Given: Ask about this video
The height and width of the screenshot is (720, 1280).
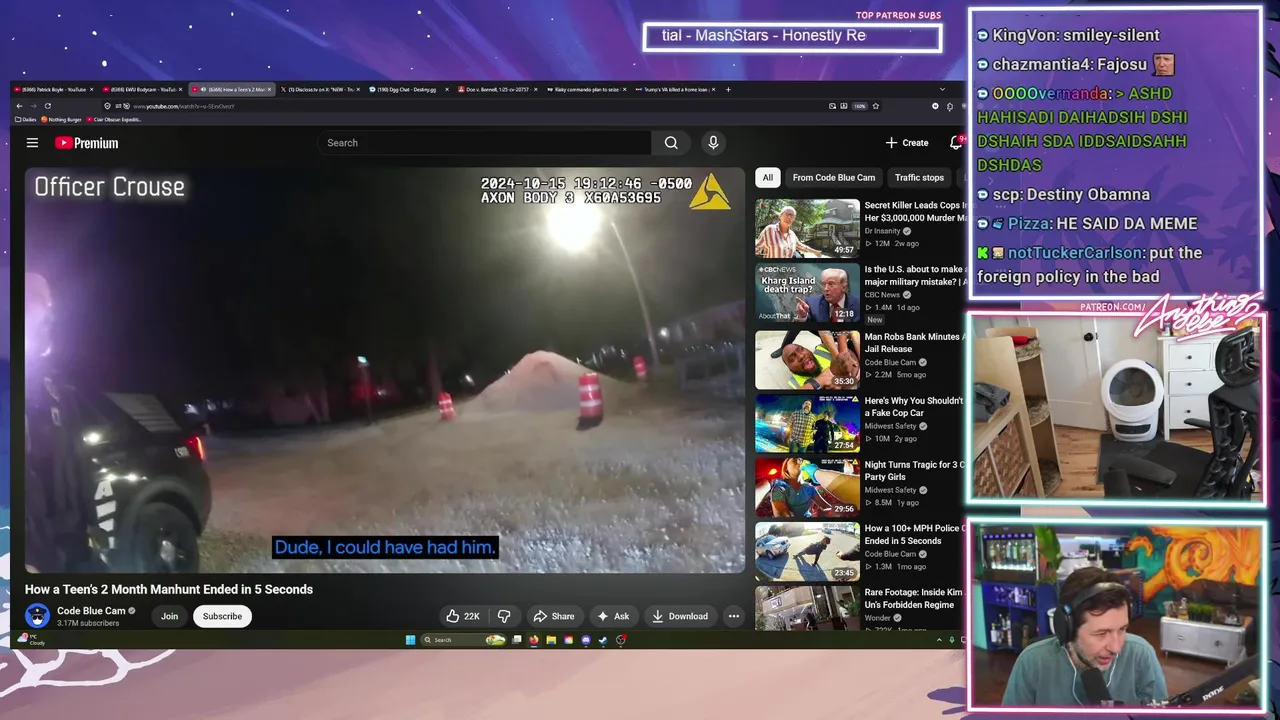Looking at the screenshot, I should (613, 616).
